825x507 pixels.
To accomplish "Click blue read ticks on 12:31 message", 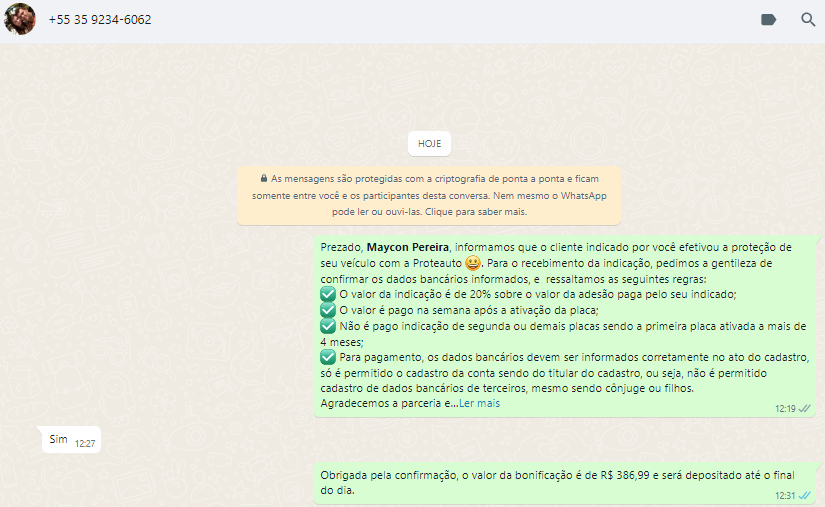I will (805, 495).
